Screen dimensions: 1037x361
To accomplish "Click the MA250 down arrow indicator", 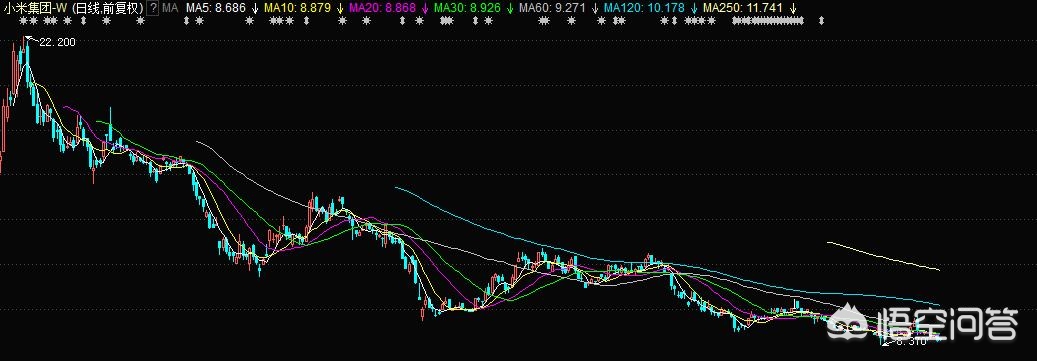I will (x=792, y=9).
